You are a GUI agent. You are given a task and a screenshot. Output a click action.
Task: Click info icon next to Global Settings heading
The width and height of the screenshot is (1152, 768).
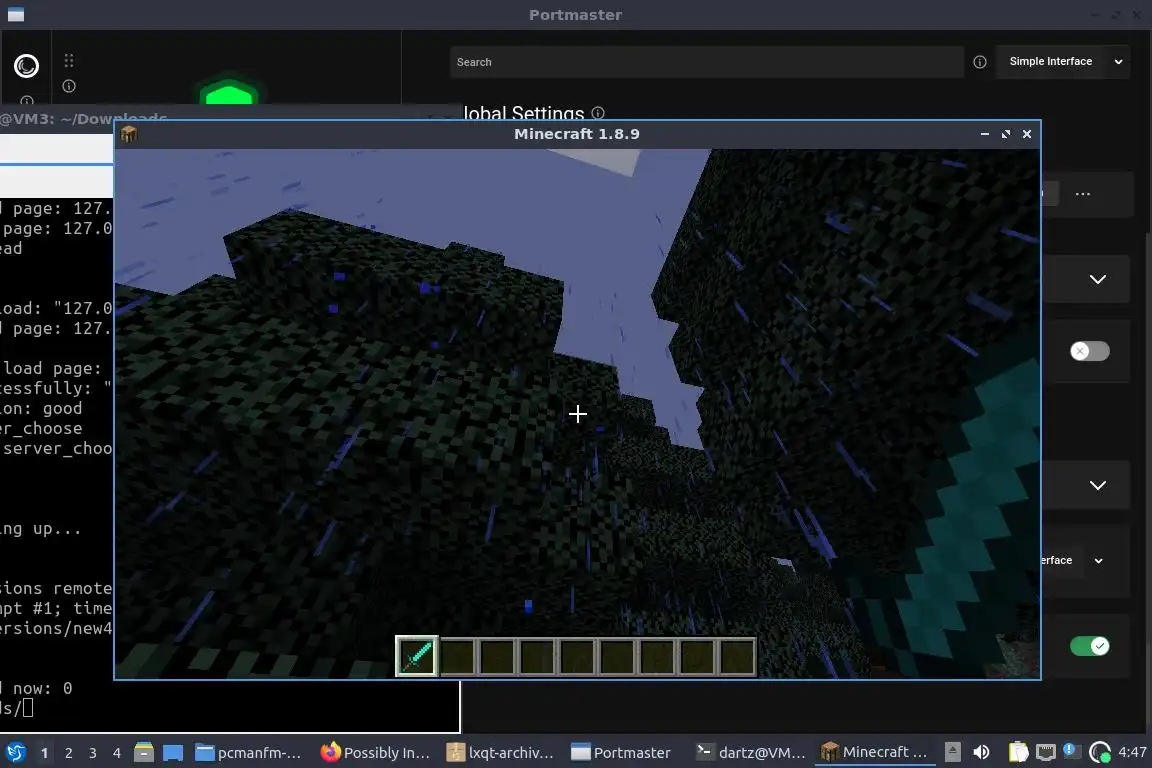pos(598,112)
